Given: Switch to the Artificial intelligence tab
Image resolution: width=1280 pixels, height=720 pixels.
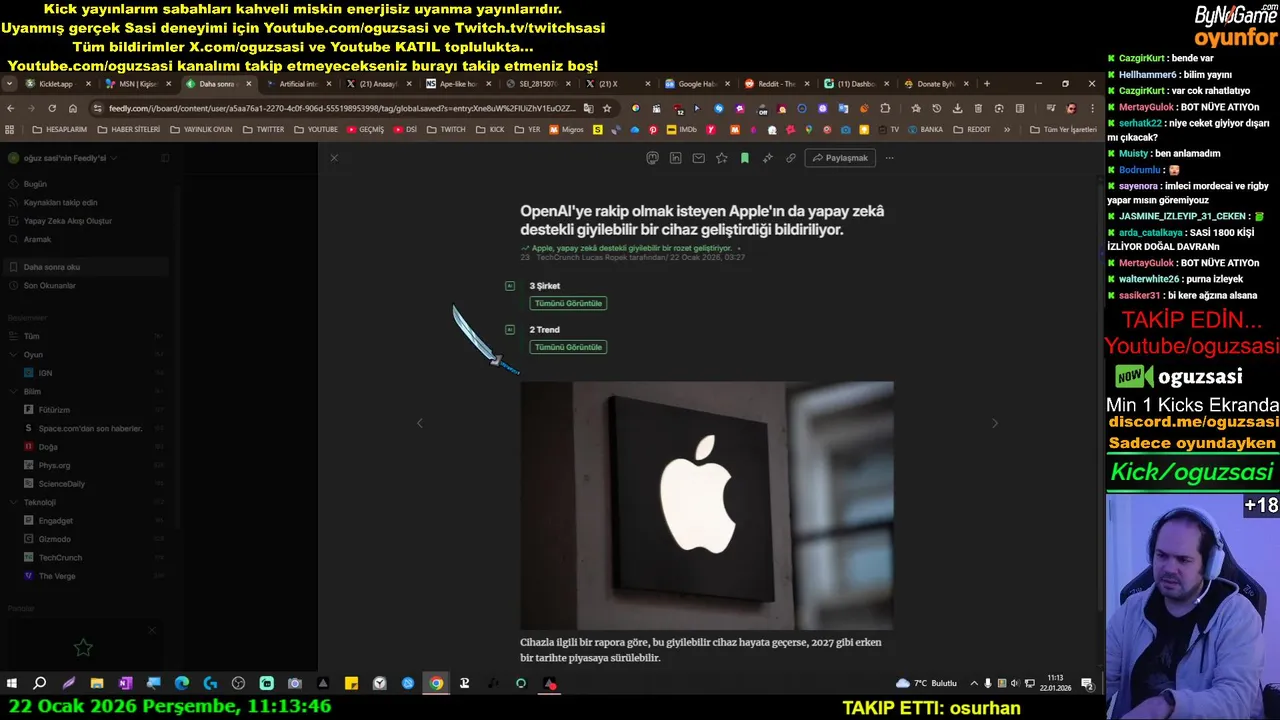Looking at the screenshot, I should 298,84.
